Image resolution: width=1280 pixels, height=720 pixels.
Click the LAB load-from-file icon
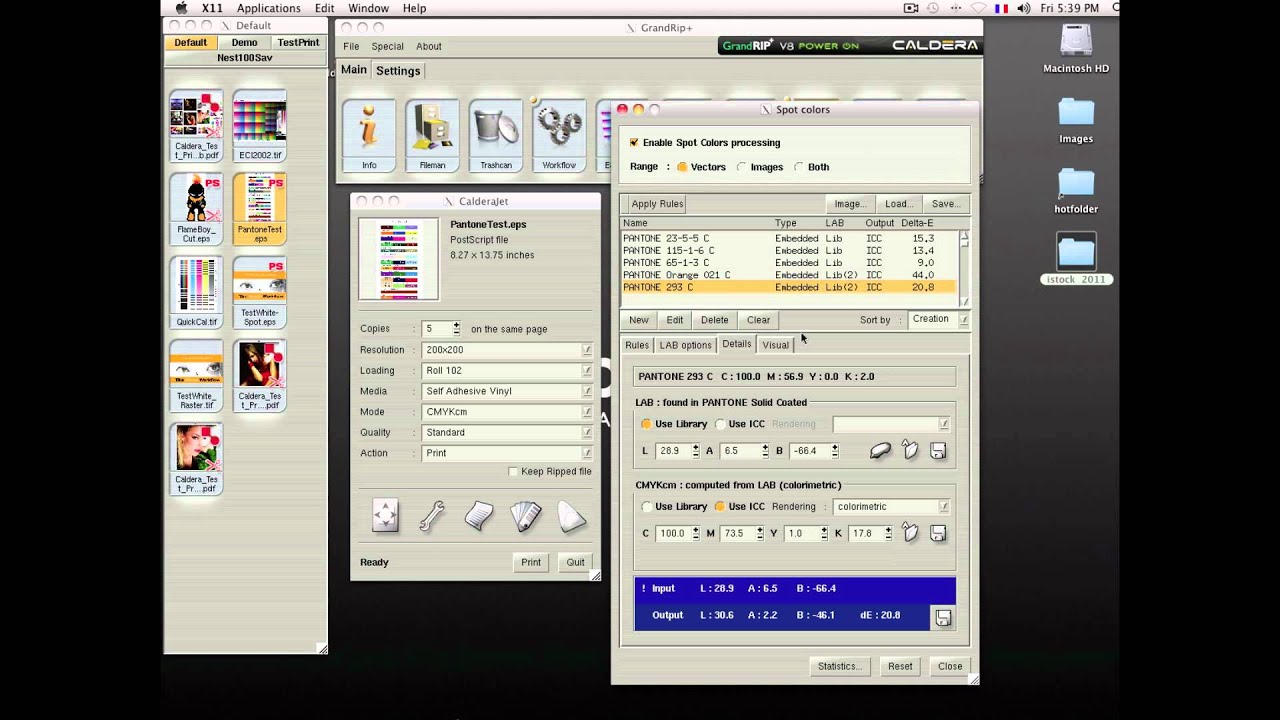point(910,451)
